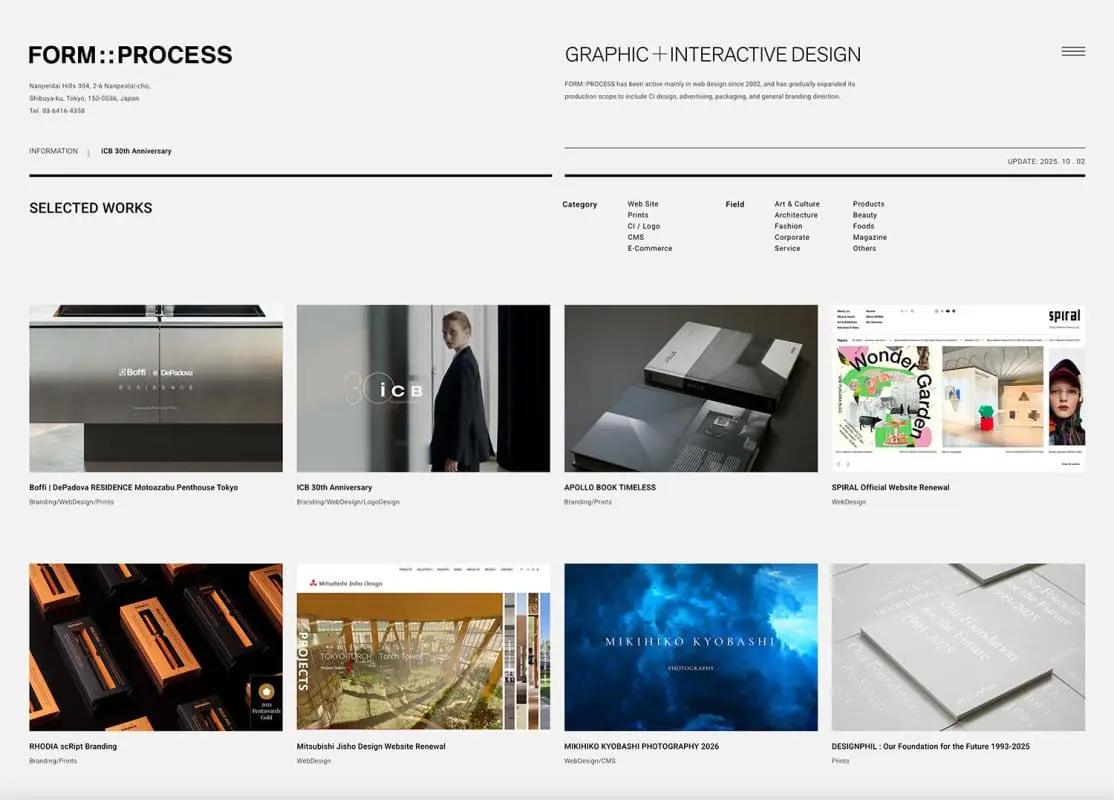Open the SPIRAL Wonder Garden website thumbnail
The height and width of the screenshot is (800, 1114).
(958, 389)
